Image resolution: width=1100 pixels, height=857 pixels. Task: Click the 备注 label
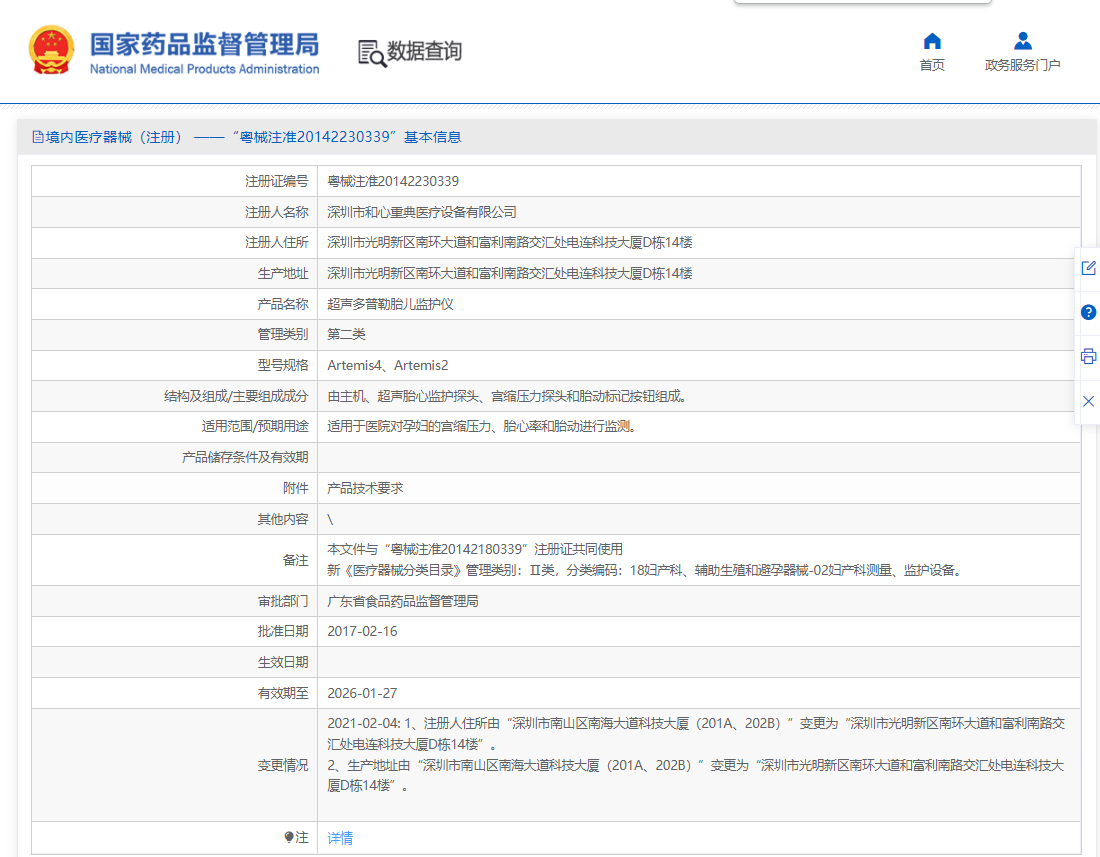tap(295, 560)
